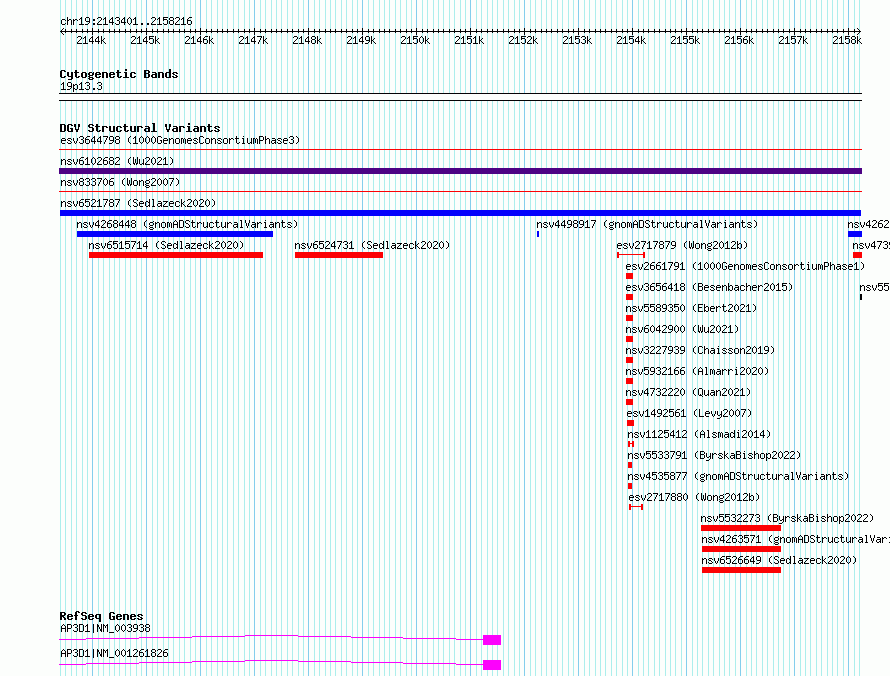Click the nsv3227939 red variant square
Screen dimensions: 890x676
tap(629, 360)
